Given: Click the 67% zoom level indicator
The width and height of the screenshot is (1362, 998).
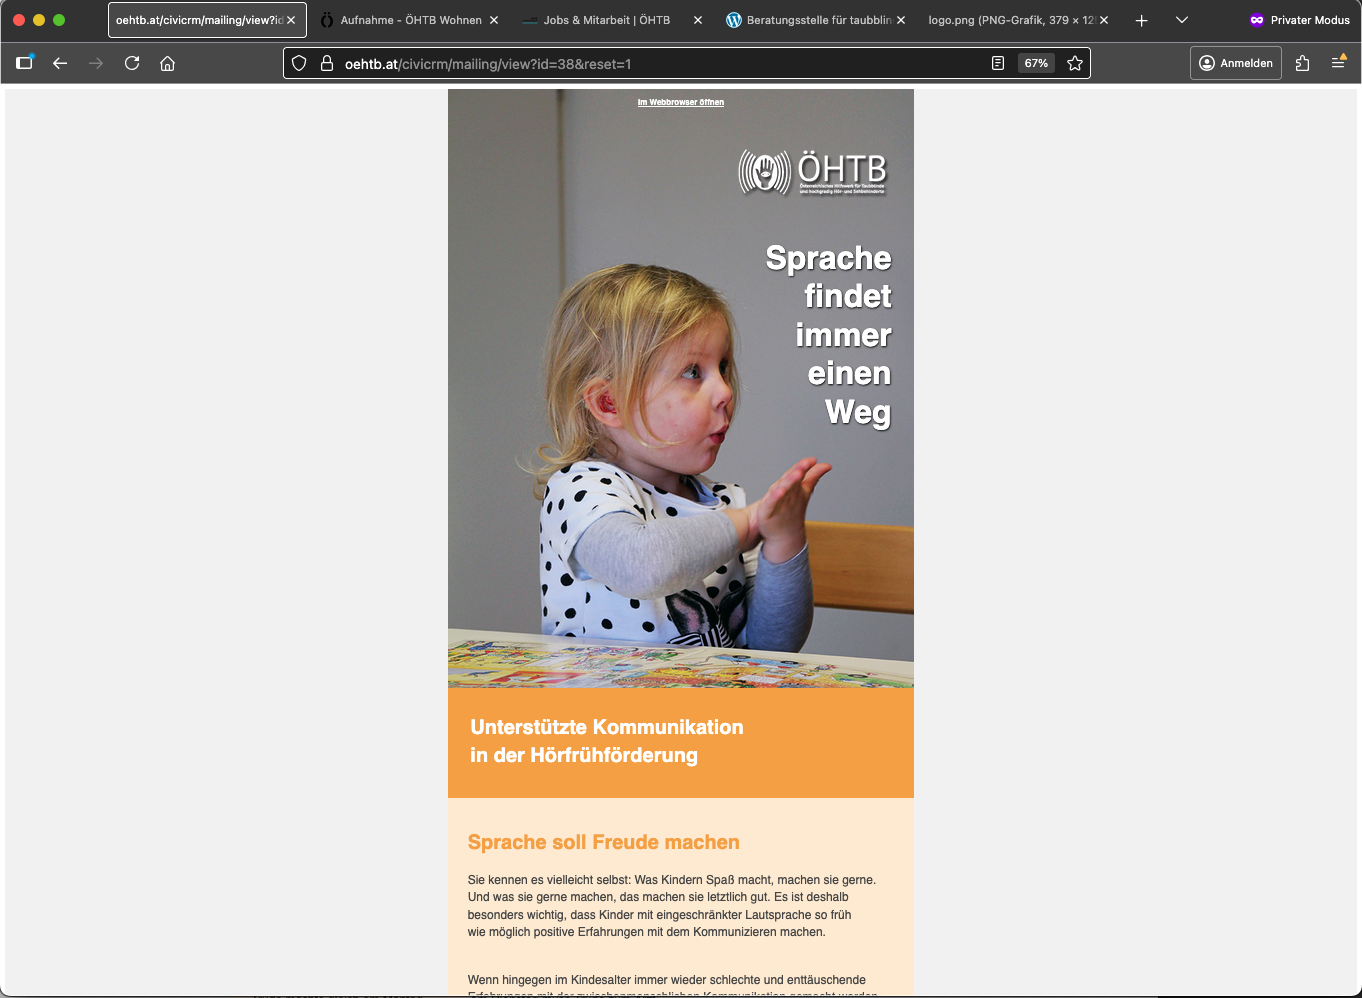Looking at the screenshot, I should 1036,63.
